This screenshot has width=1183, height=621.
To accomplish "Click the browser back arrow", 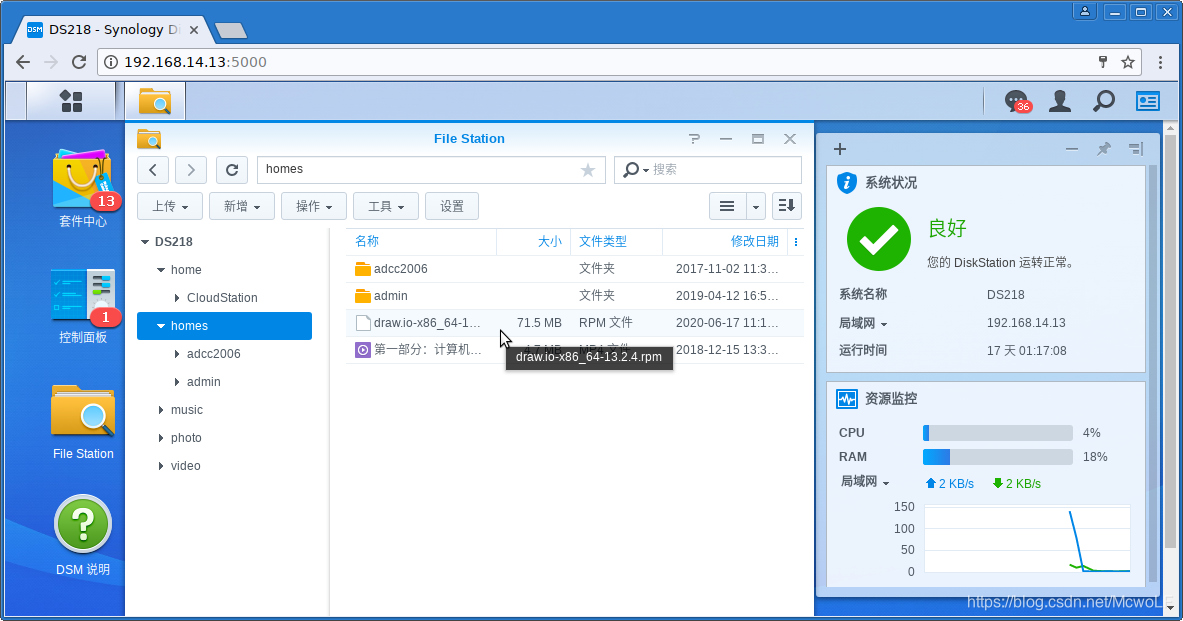I will click(x=23, y=62).
